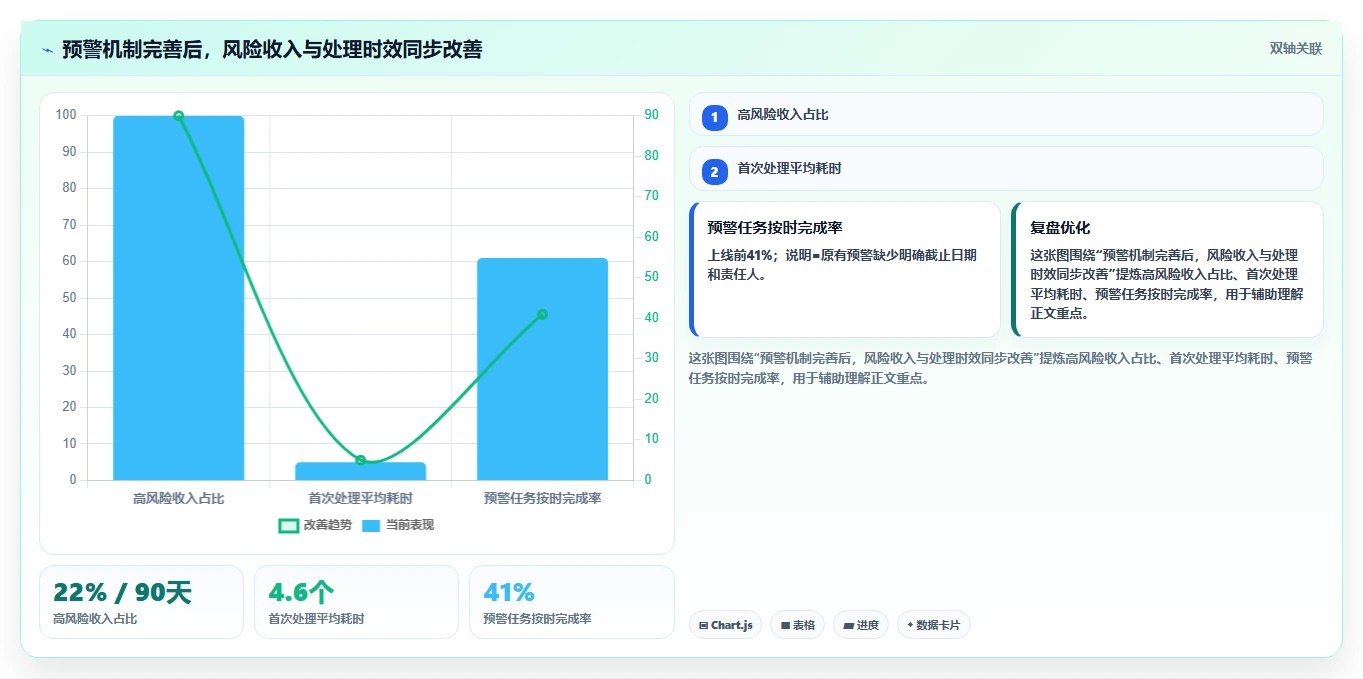Click the 41% stat card
The image size is (1363, 679).
[x=571, y=602]
